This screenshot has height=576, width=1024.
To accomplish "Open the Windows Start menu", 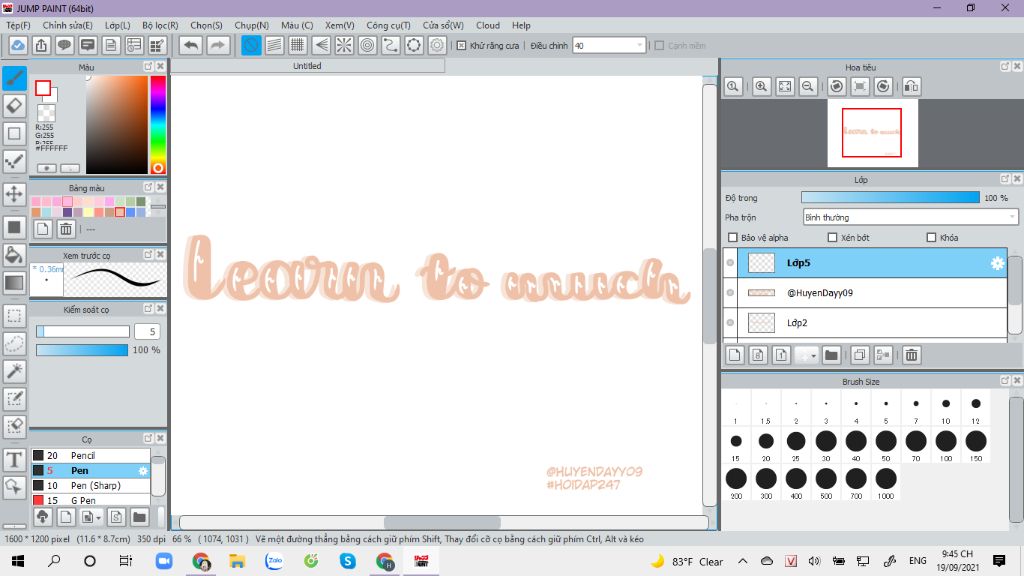I will (x=18, y=561).
